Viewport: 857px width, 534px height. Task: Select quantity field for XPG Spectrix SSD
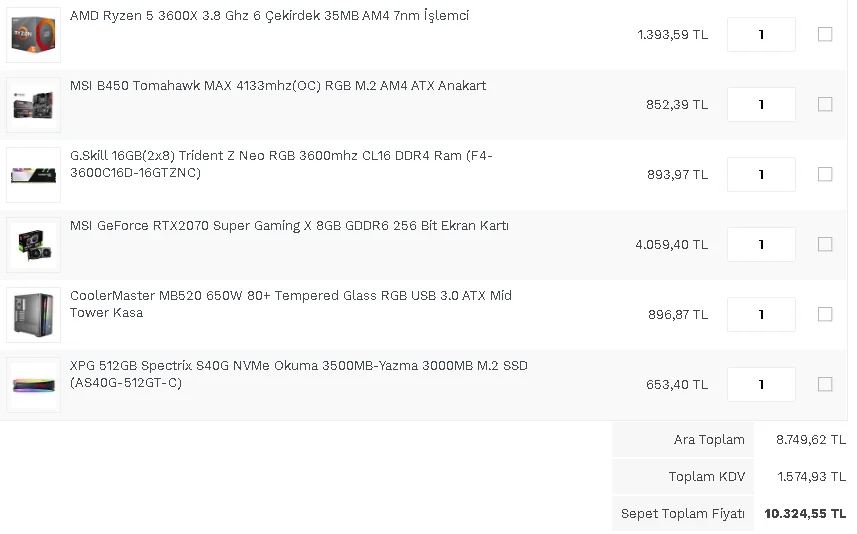[761, 384]
